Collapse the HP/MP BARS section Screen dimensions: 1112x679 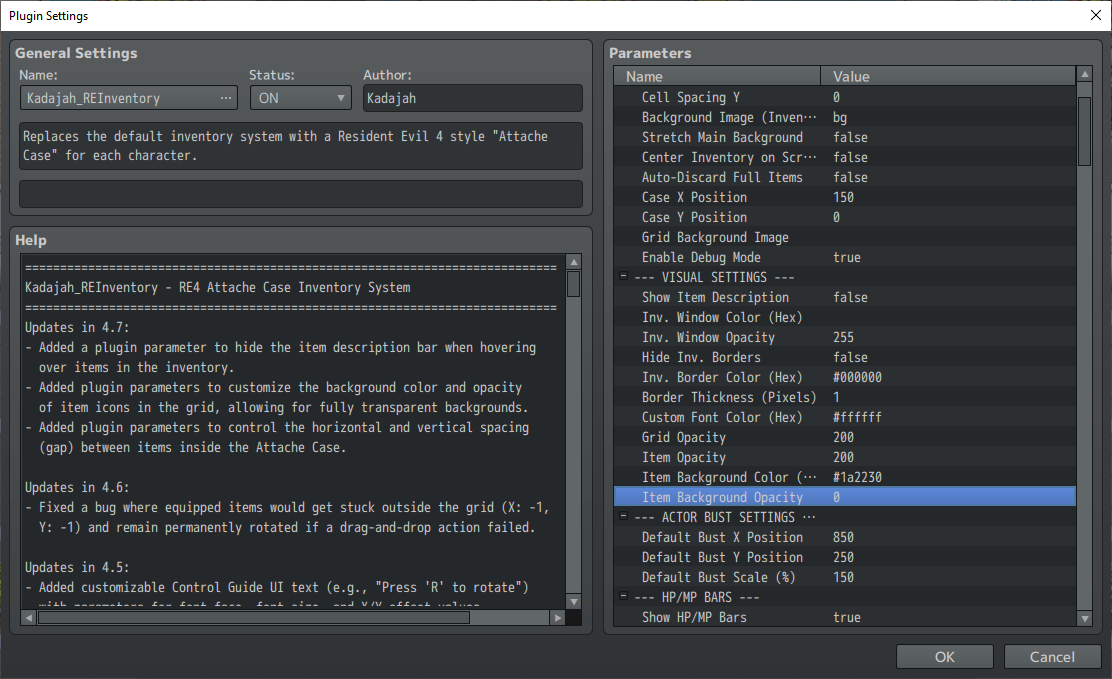point(623,596)
